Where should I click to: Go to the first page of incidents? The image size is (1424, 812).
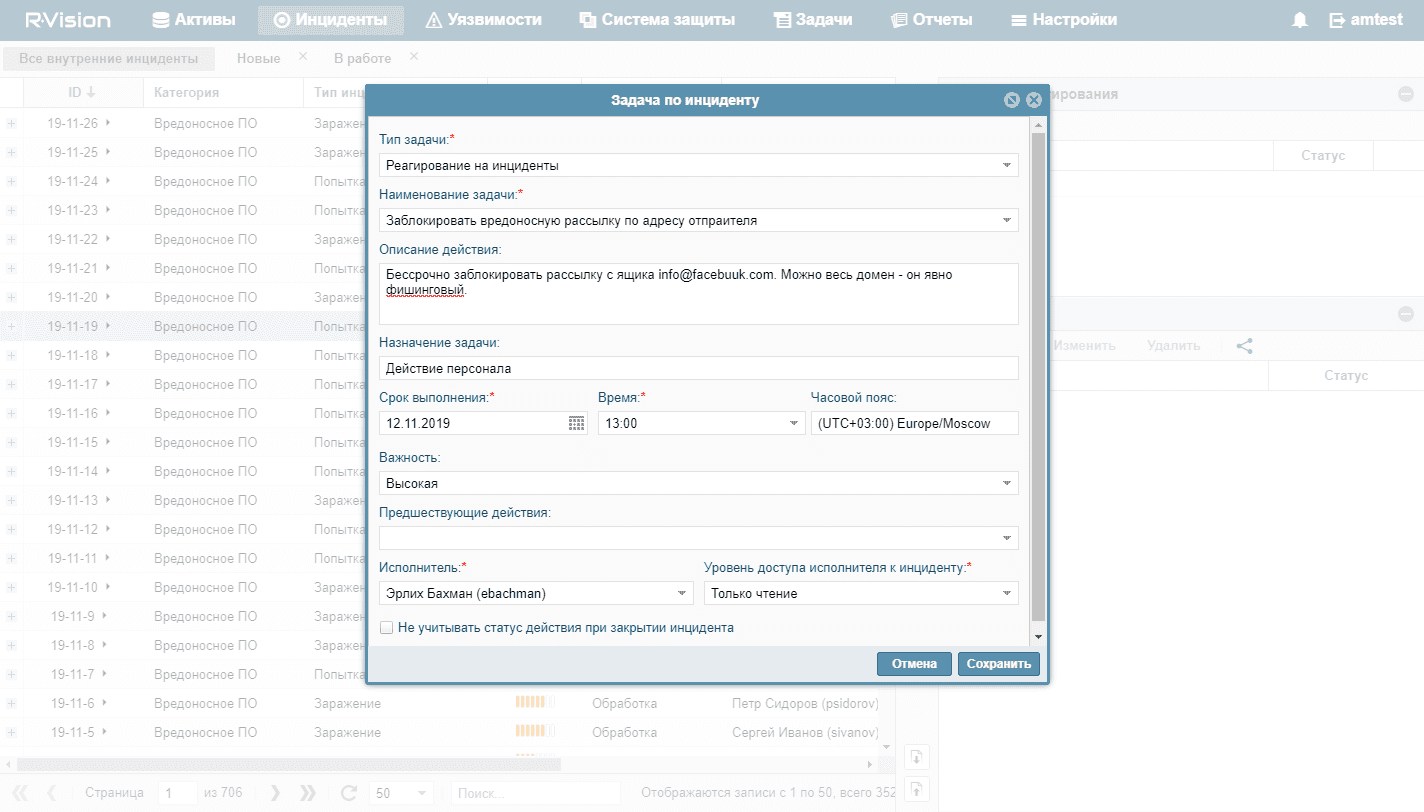tap(20, 793)
